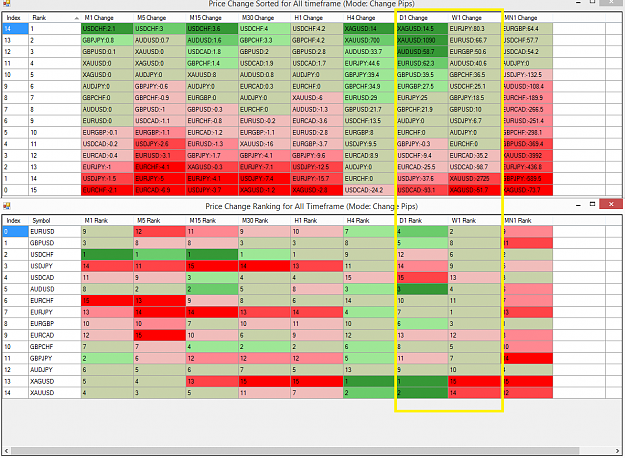
Task: Minimize the Price Change Ranking window
Action: (x=578, y=204)
